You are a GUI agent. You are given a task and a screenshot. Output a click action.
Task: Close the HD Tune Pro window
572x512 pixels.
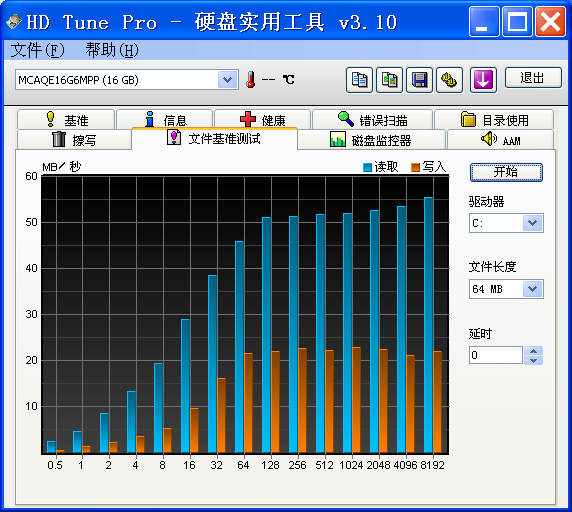coord(550,22)
